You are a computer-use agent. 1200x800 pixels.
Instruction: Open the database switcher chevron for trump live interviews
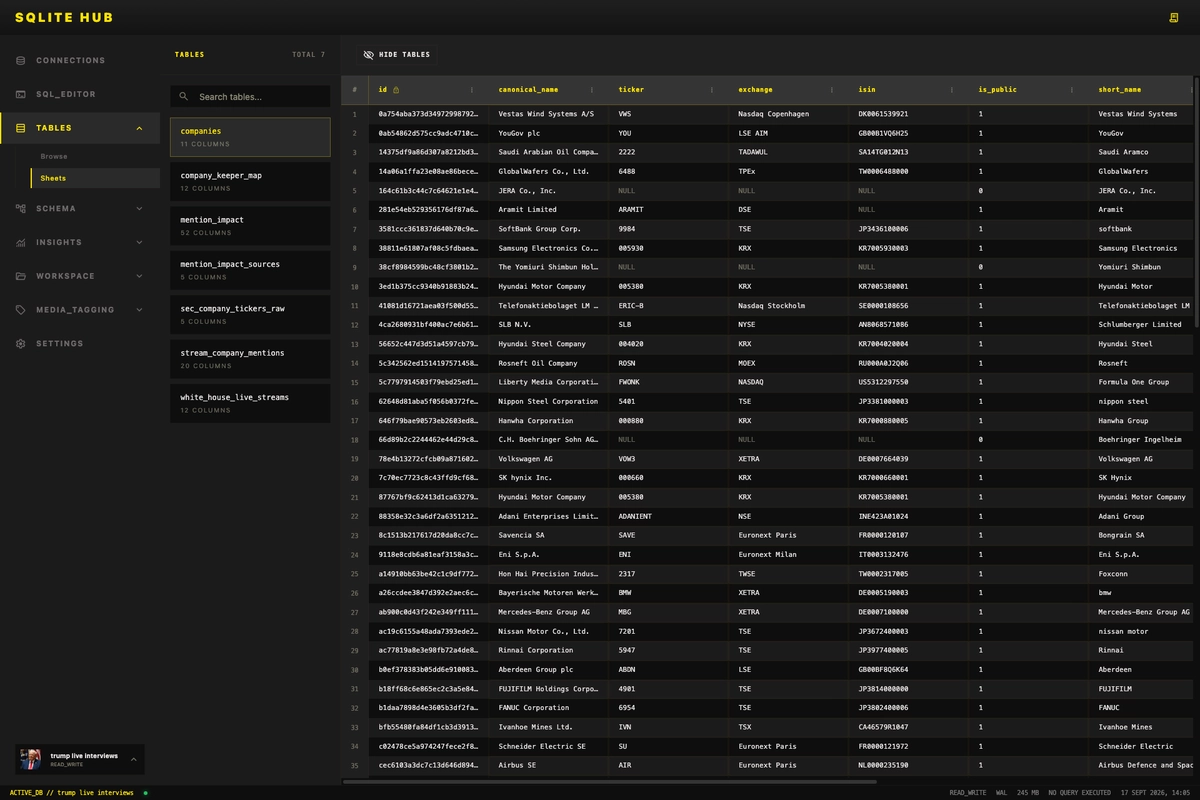click(133, 760)
